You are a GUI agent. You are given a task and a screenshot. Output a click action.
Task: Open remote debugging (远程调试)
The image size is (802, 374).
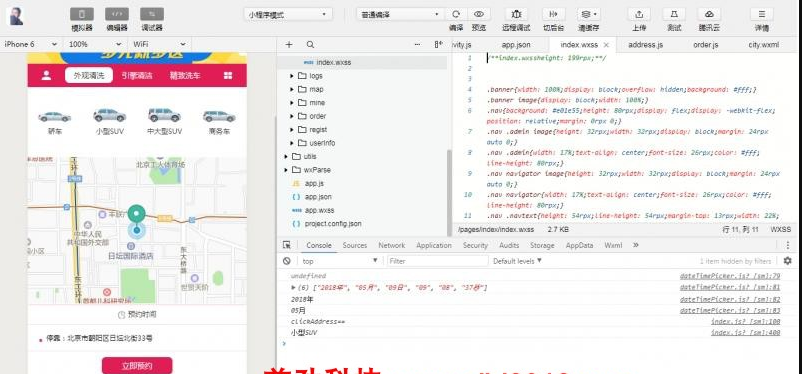(x=516, y=14)
